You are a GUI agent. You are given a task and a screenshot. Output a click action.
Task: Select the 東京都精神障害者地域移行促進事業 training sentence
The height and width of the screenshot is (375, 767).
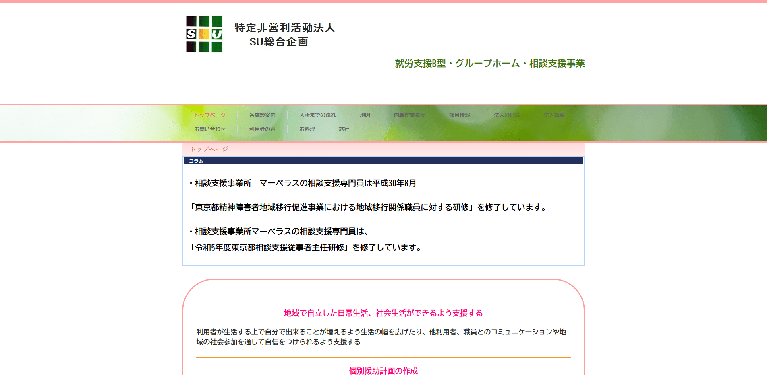[368, 207]
